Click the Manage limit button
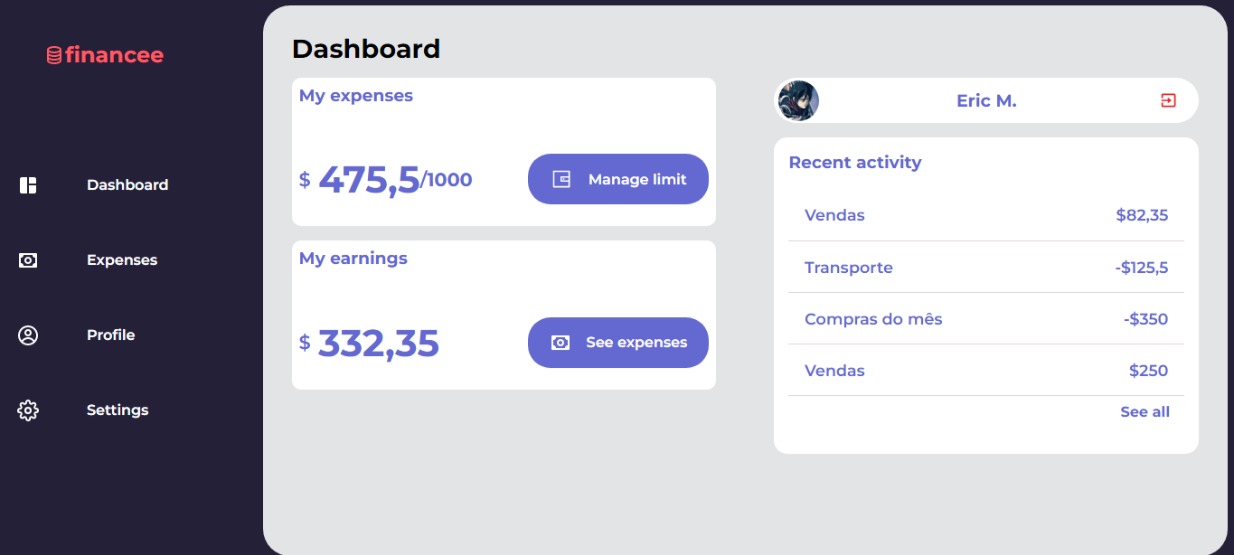 coord(618,179)
